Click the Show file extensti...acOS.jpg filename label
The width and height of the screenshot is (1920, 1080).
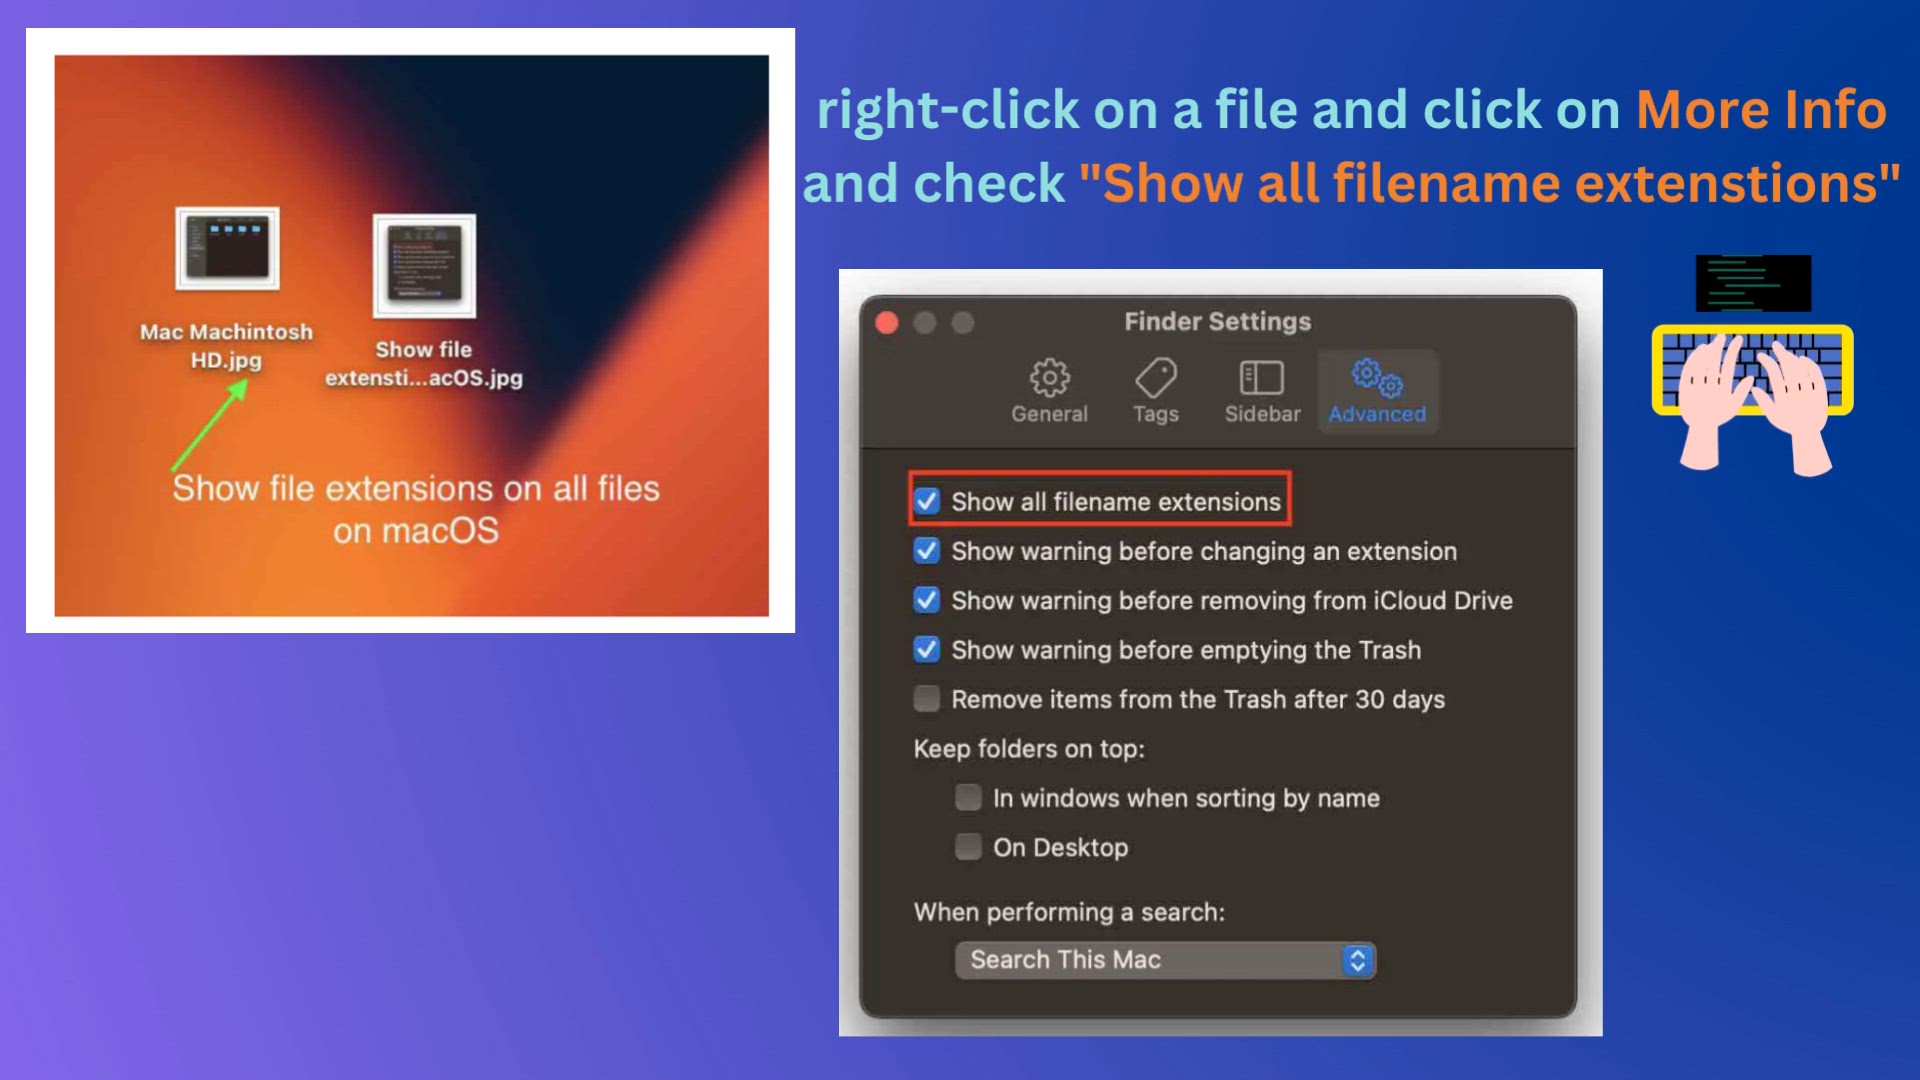(424, 364)
